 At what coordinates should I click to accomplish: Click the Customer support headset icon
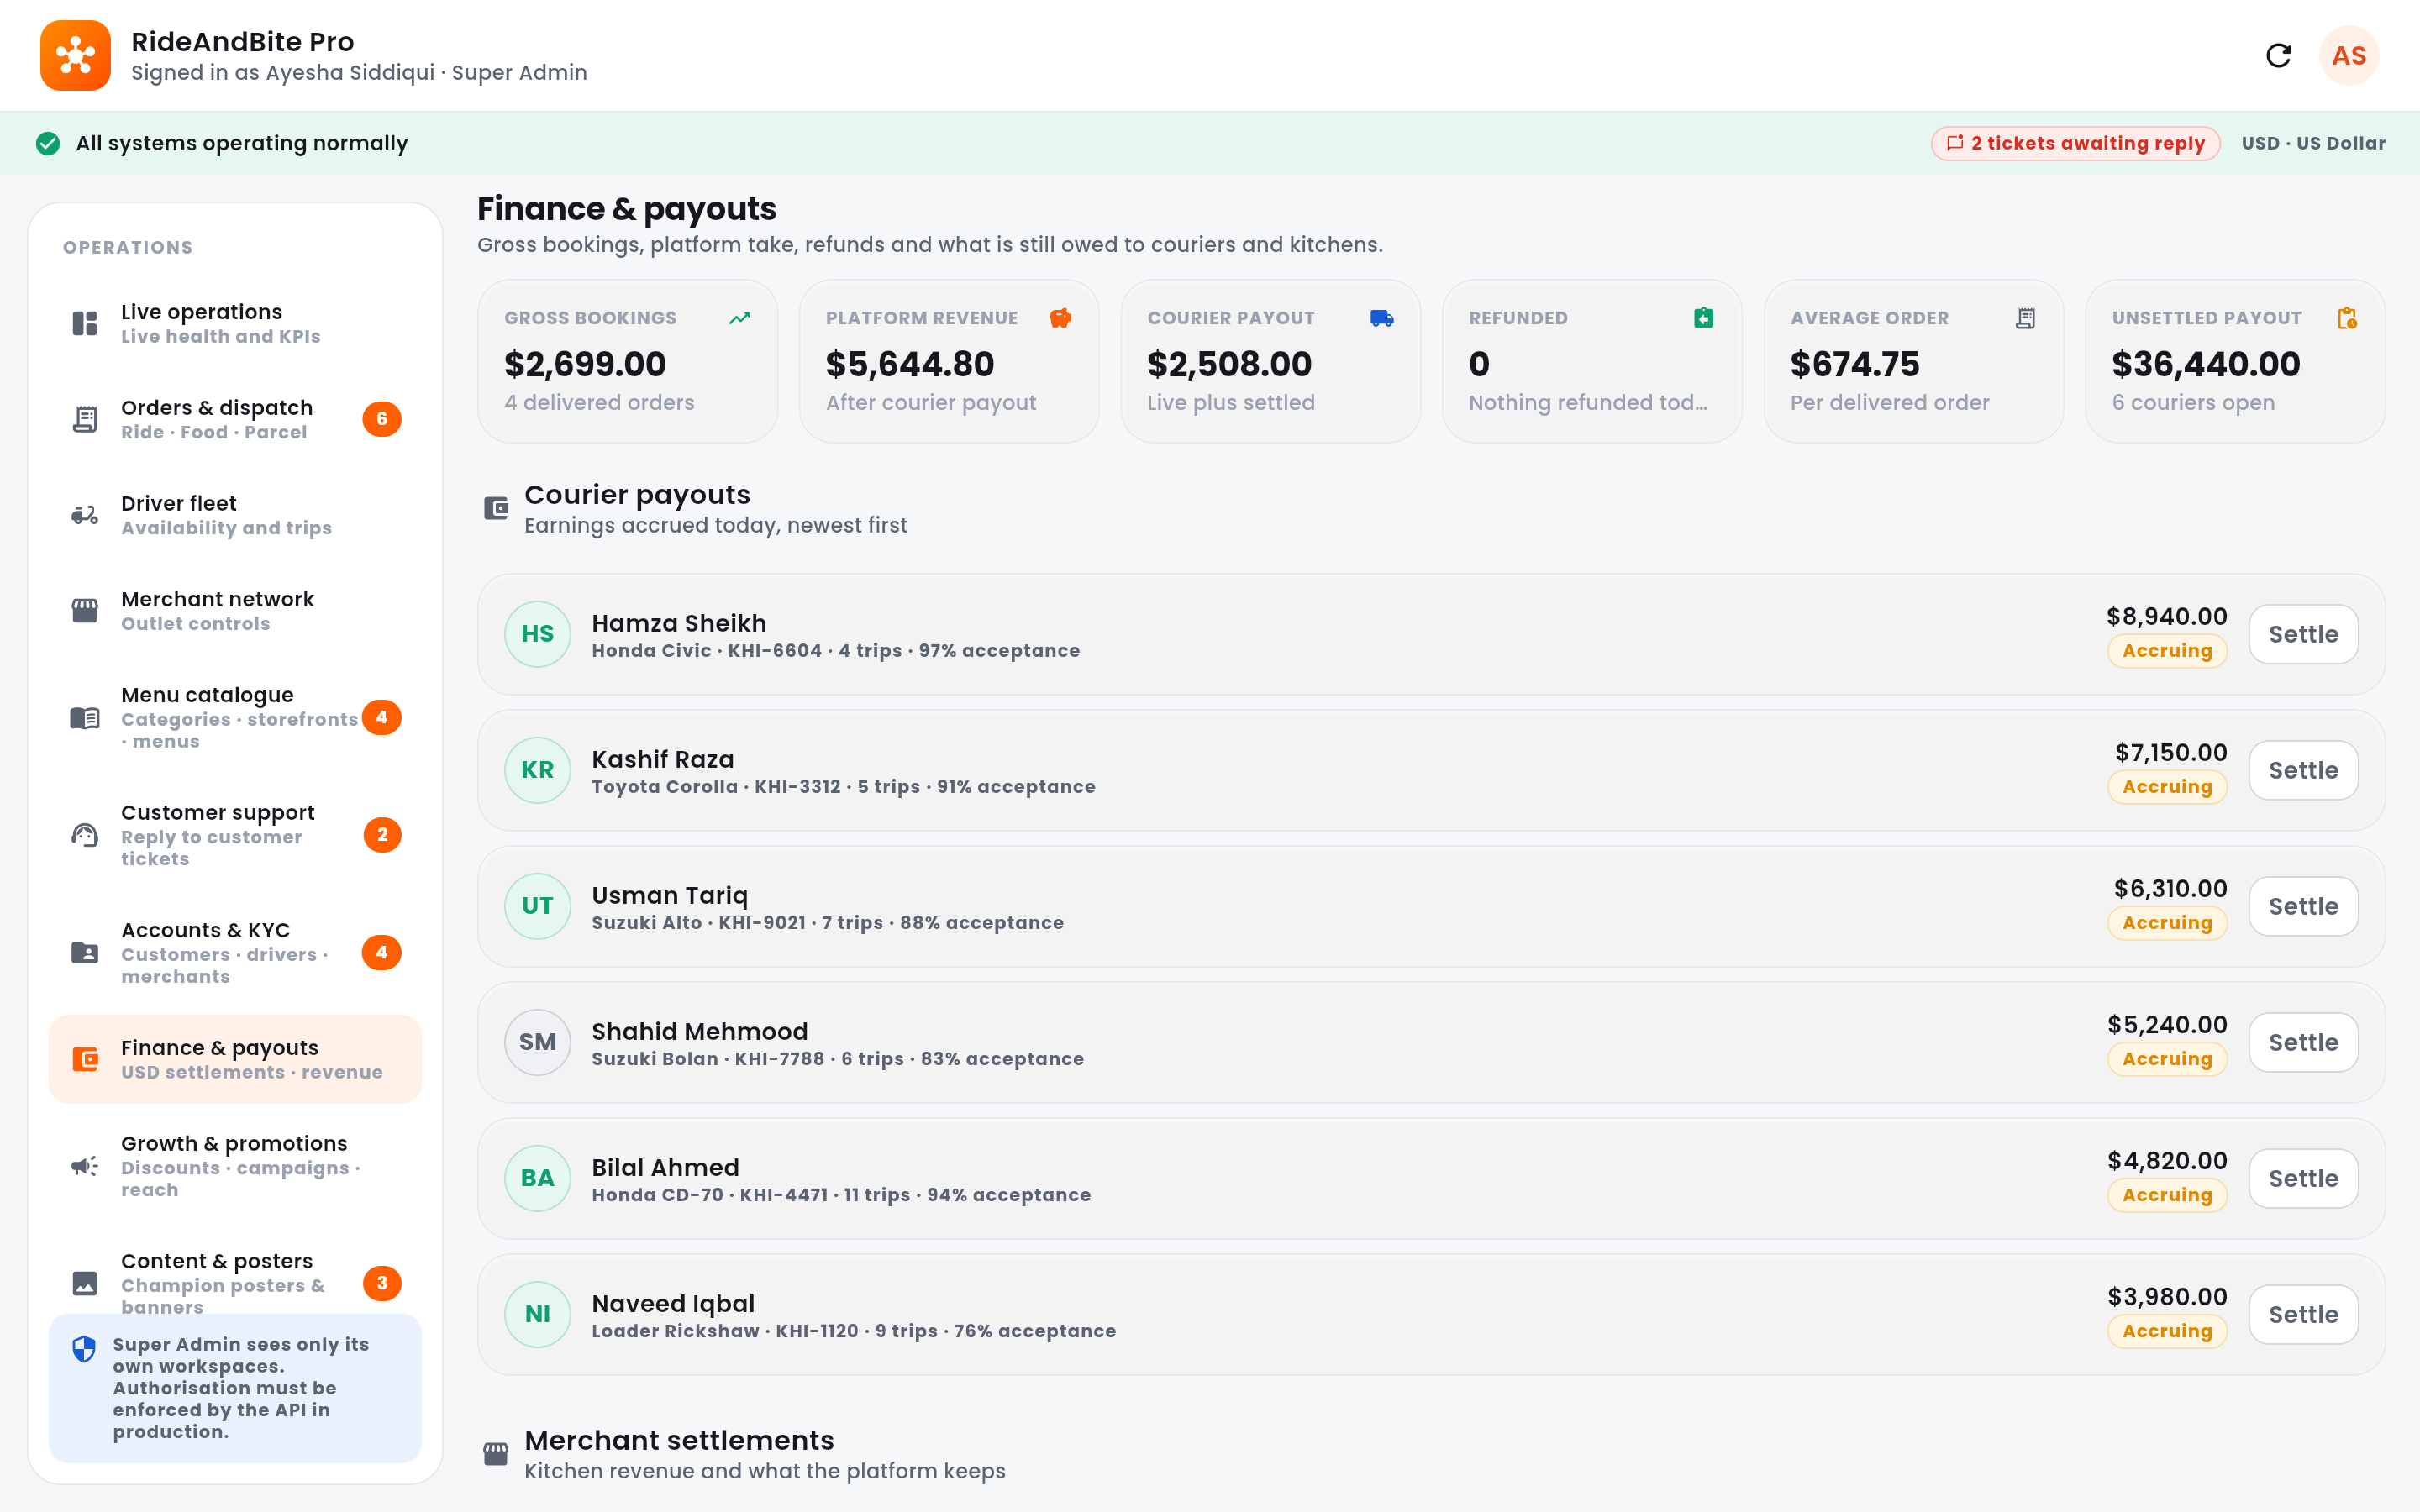tap(85, 835)
